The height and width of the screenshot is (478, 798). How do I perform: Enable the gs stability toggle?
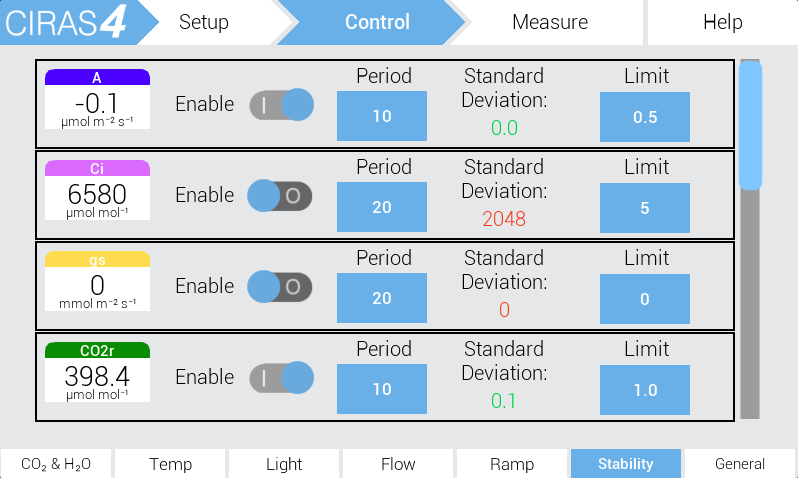(x=280, y=287)
